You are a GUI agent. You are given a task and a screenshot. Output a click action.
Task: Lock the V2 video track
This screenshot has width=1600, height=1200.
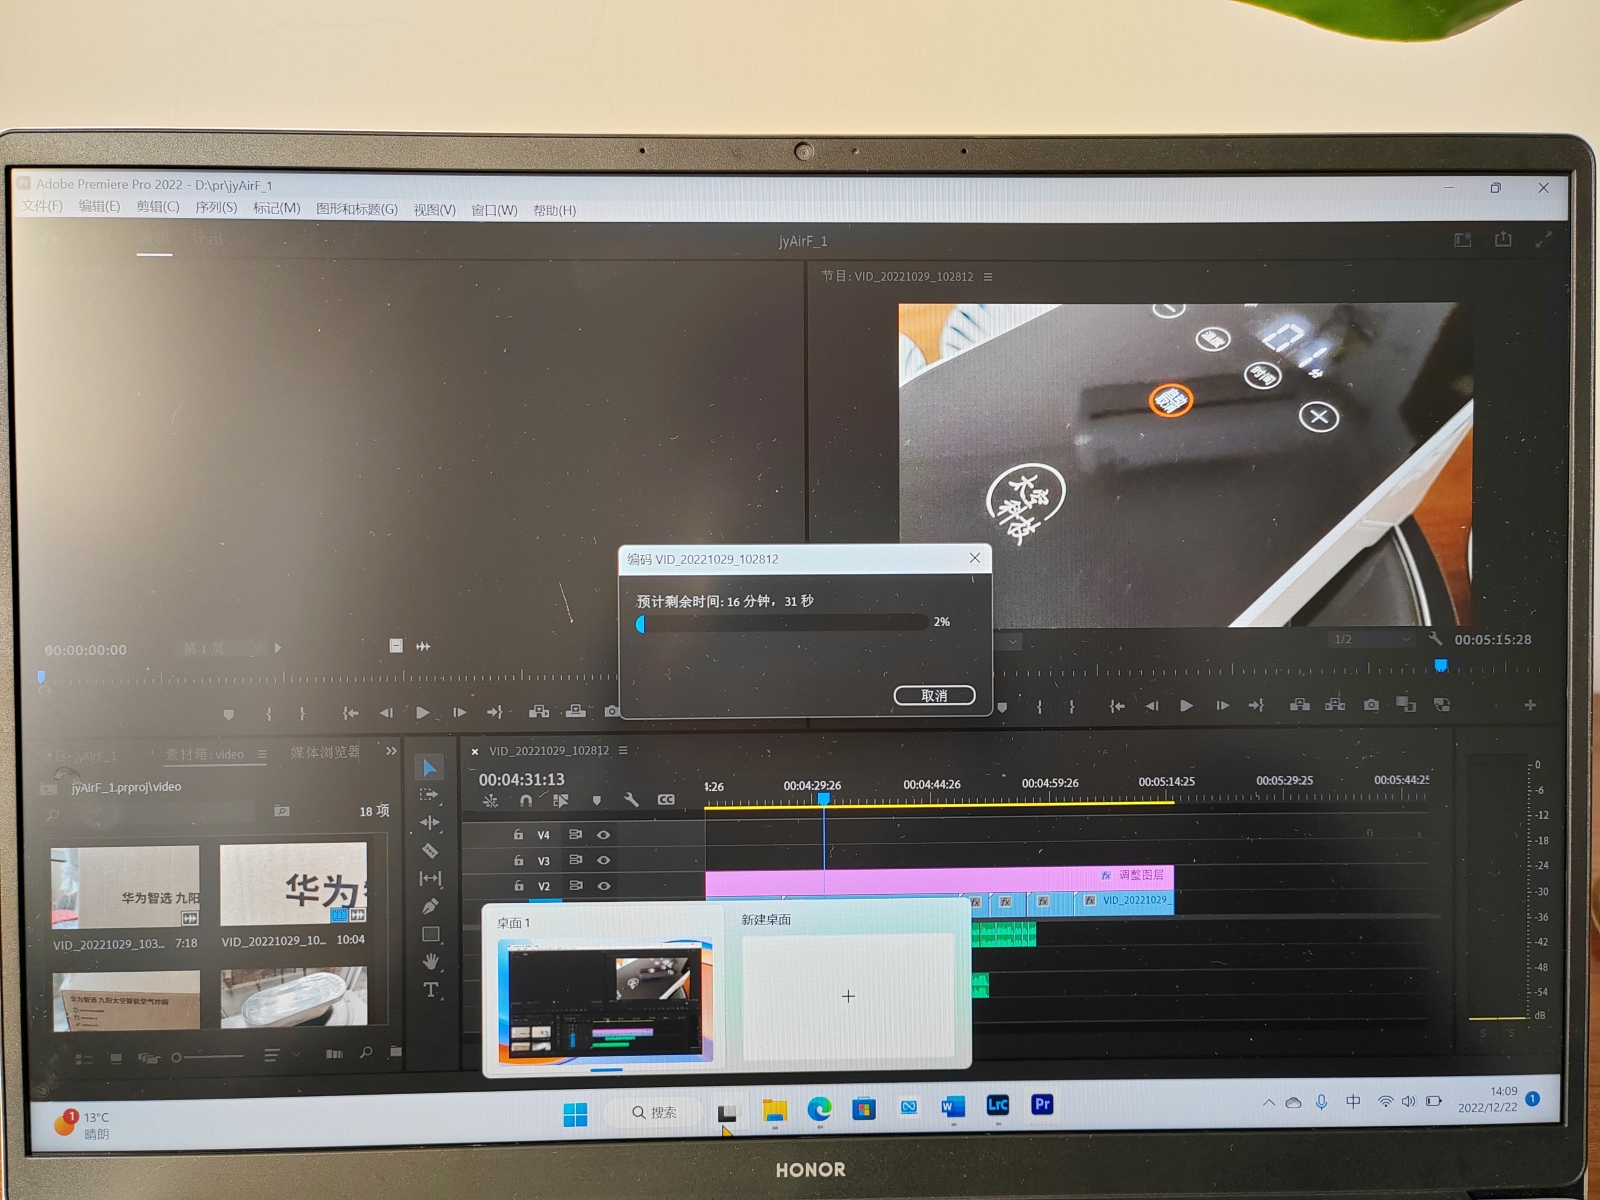tap(520, 886)
